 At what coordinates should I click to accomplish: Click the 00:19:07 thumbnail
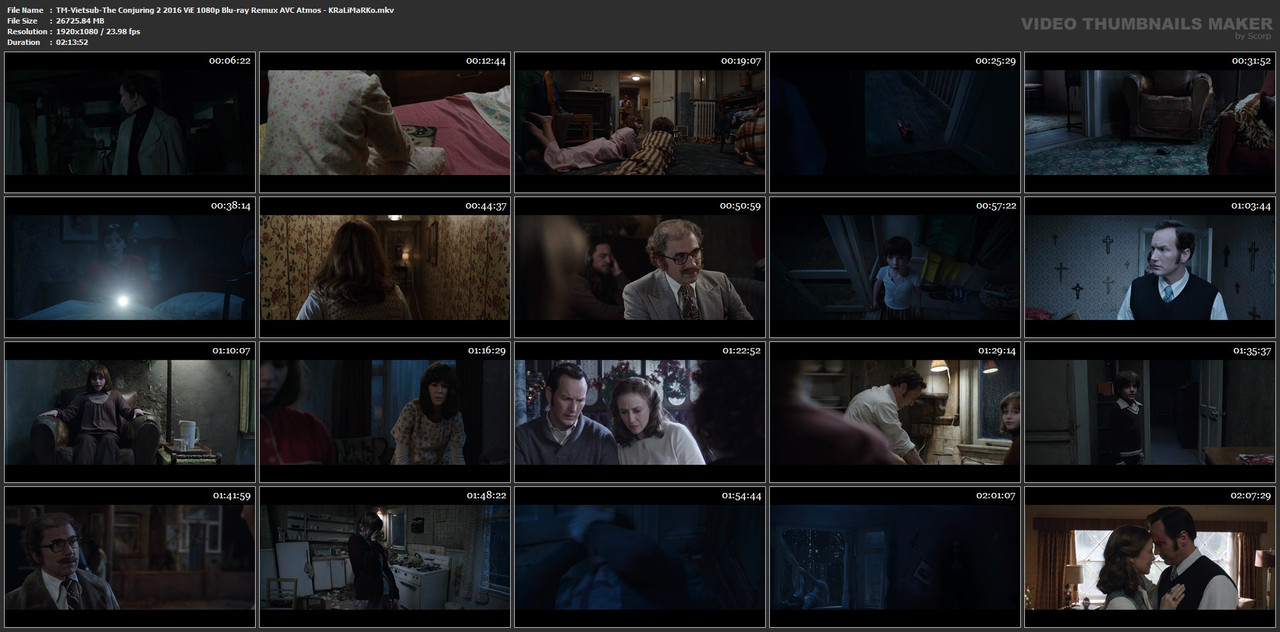coord(640,122)
